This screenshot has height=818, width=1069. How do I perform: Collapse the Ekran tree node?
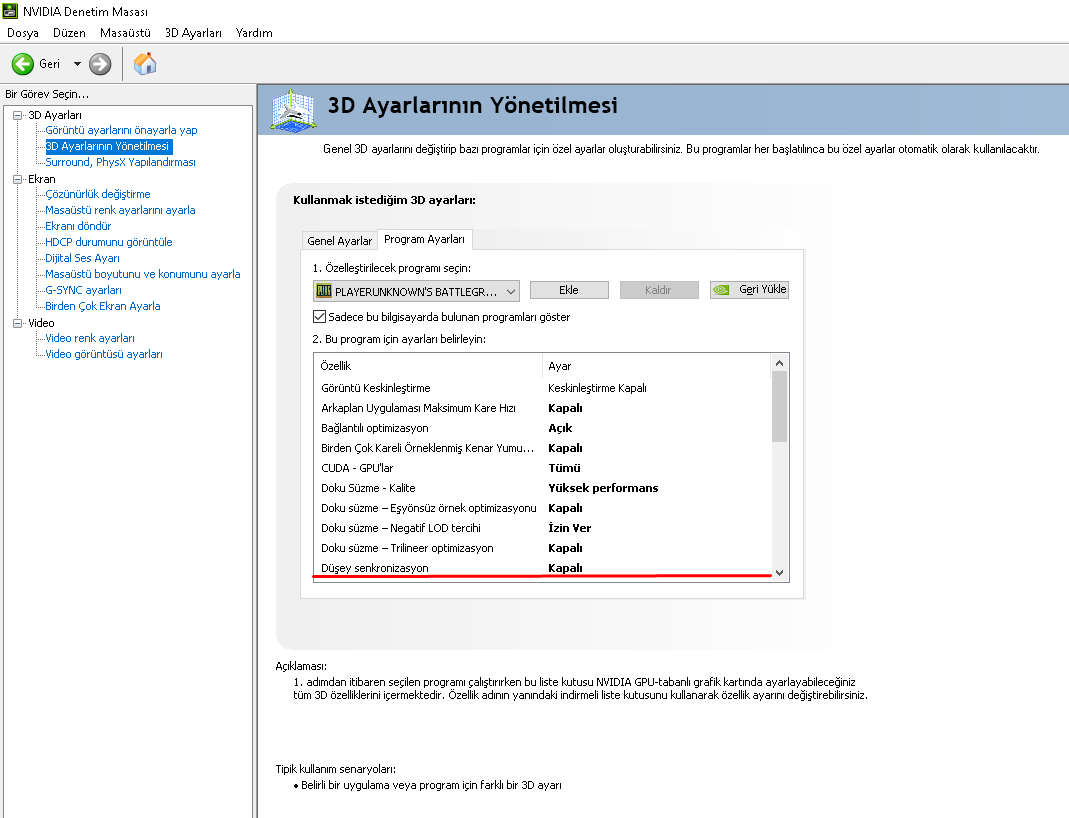18,179
